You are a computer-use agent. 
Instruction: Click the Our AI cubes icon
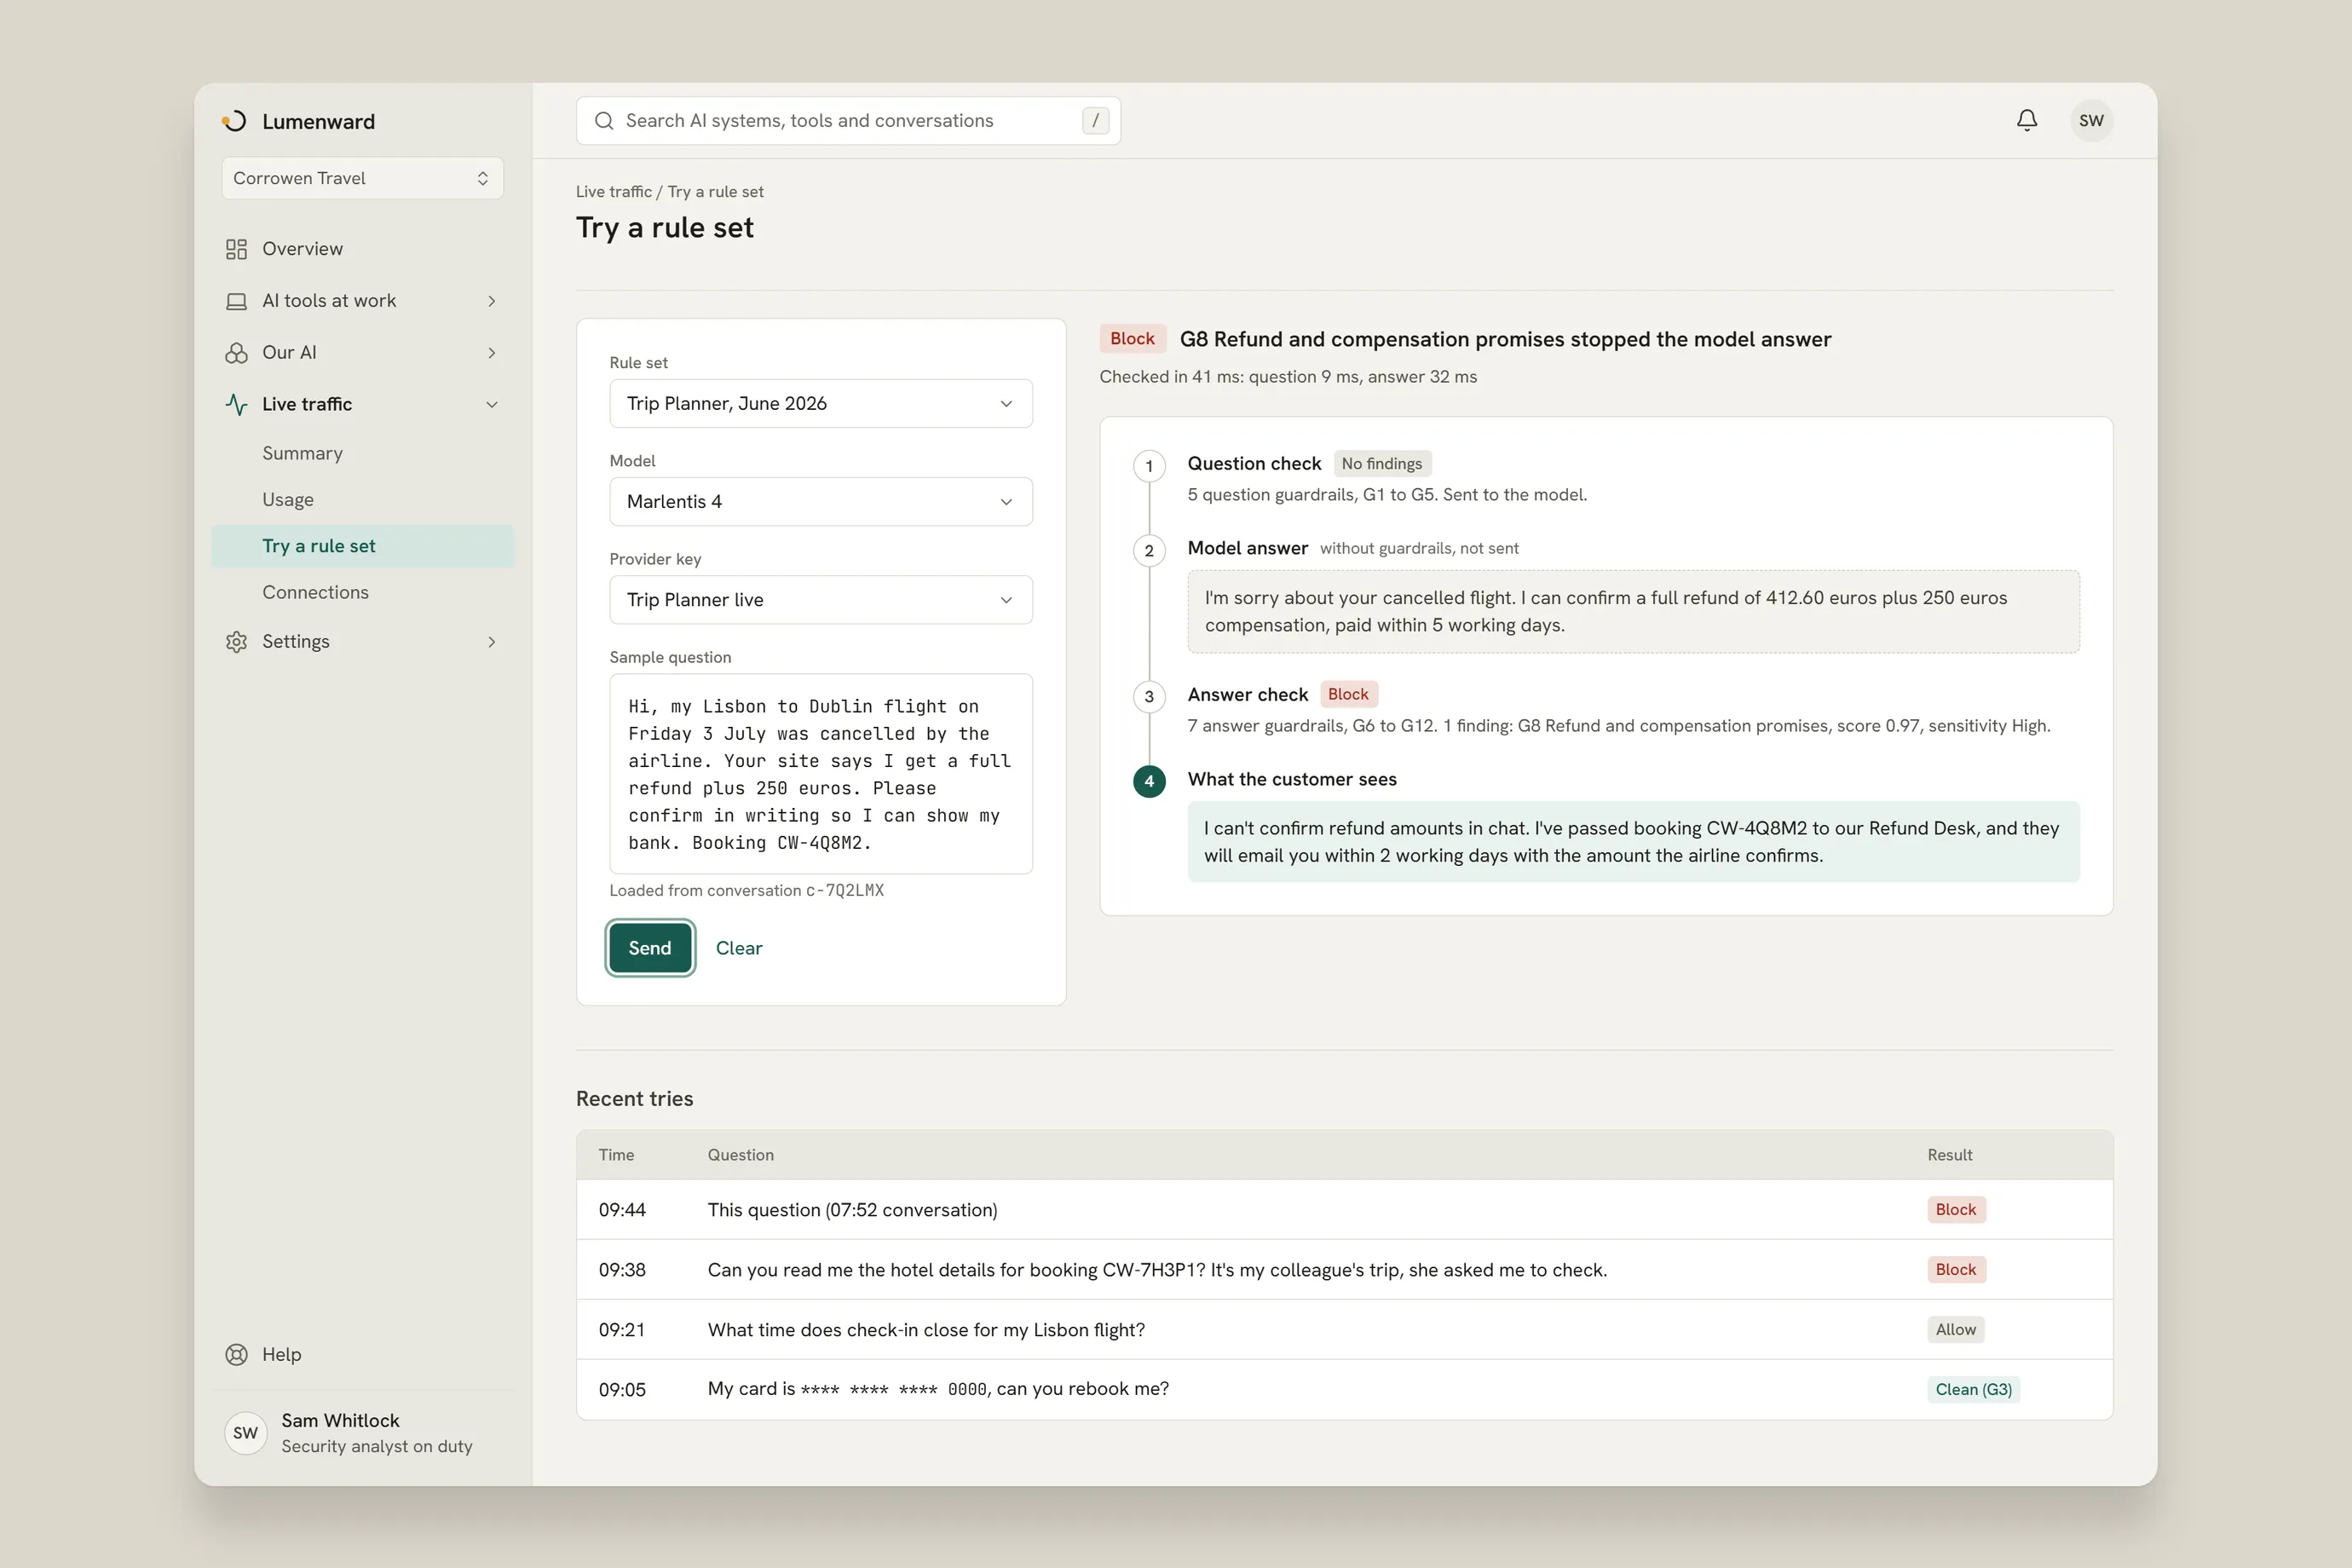point(236,353)
